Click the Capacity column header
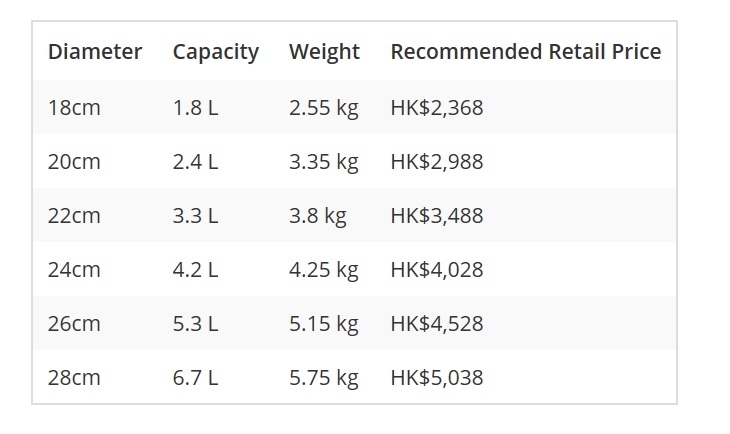Viewport: 730px width, 434px height. coord(216,52)
